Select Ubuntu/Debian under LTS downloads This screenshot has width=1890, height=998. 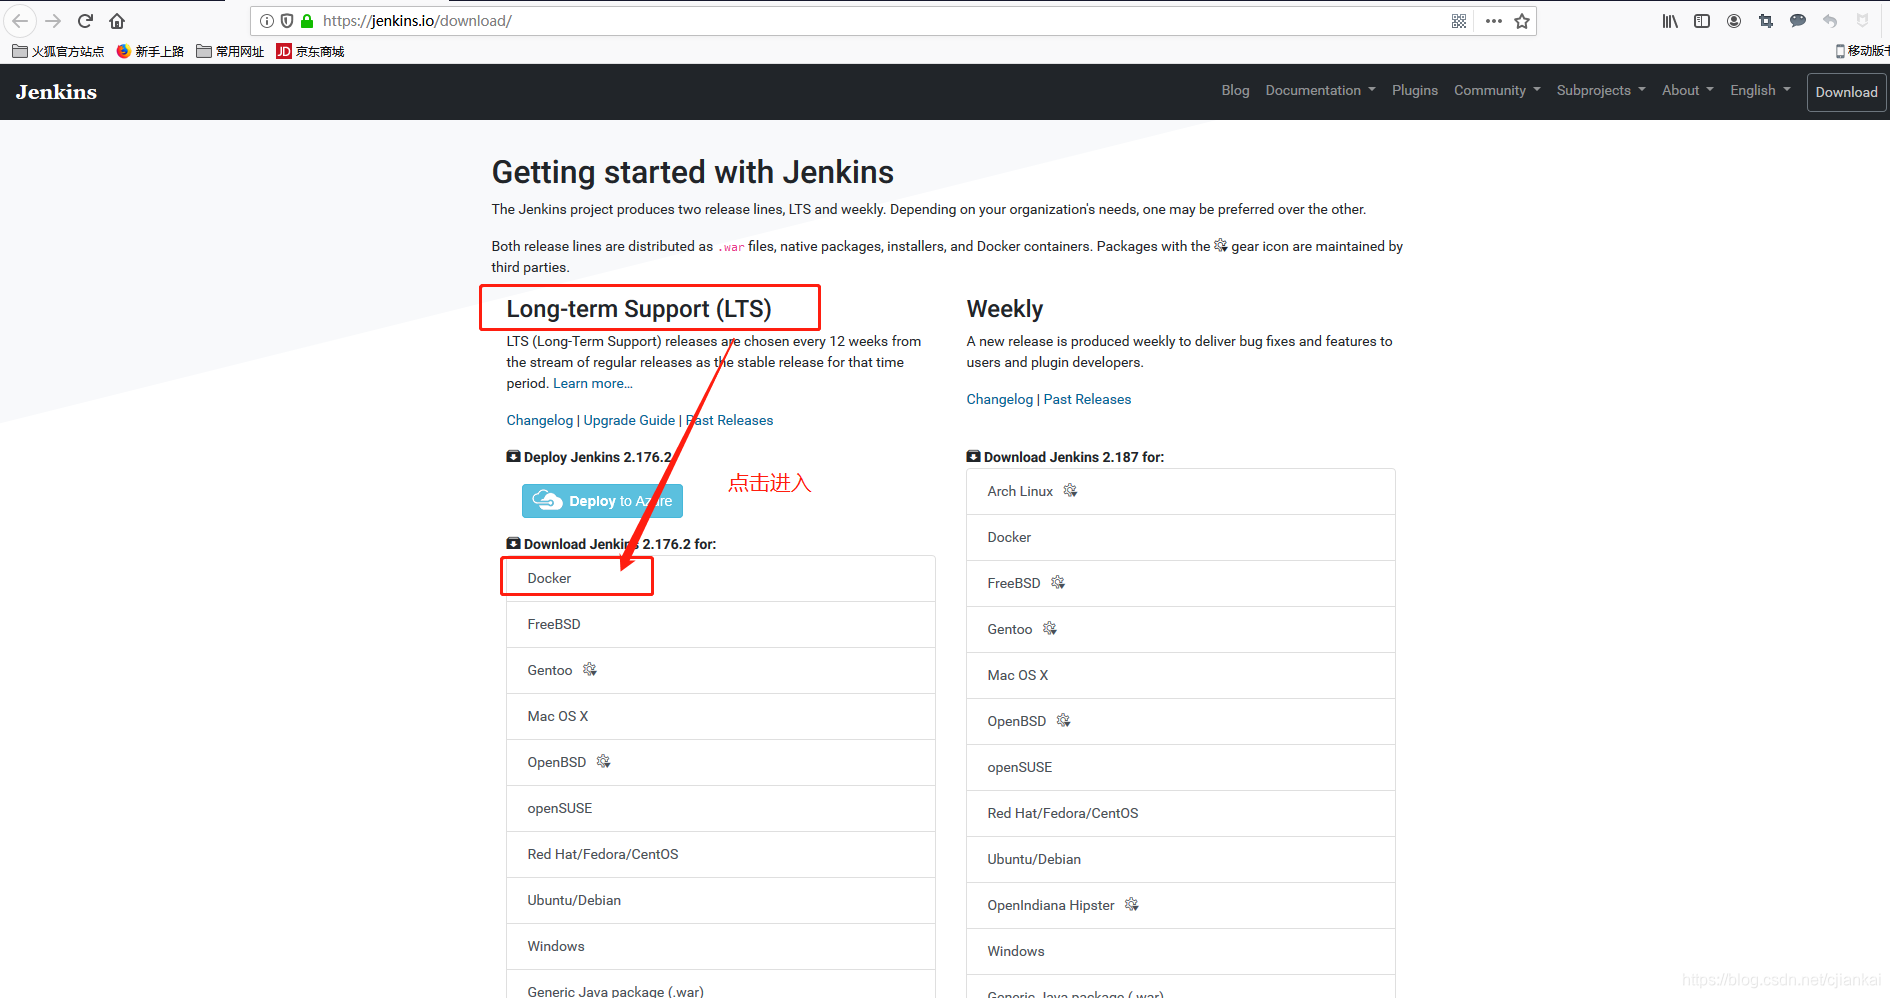tap(721, 900)
